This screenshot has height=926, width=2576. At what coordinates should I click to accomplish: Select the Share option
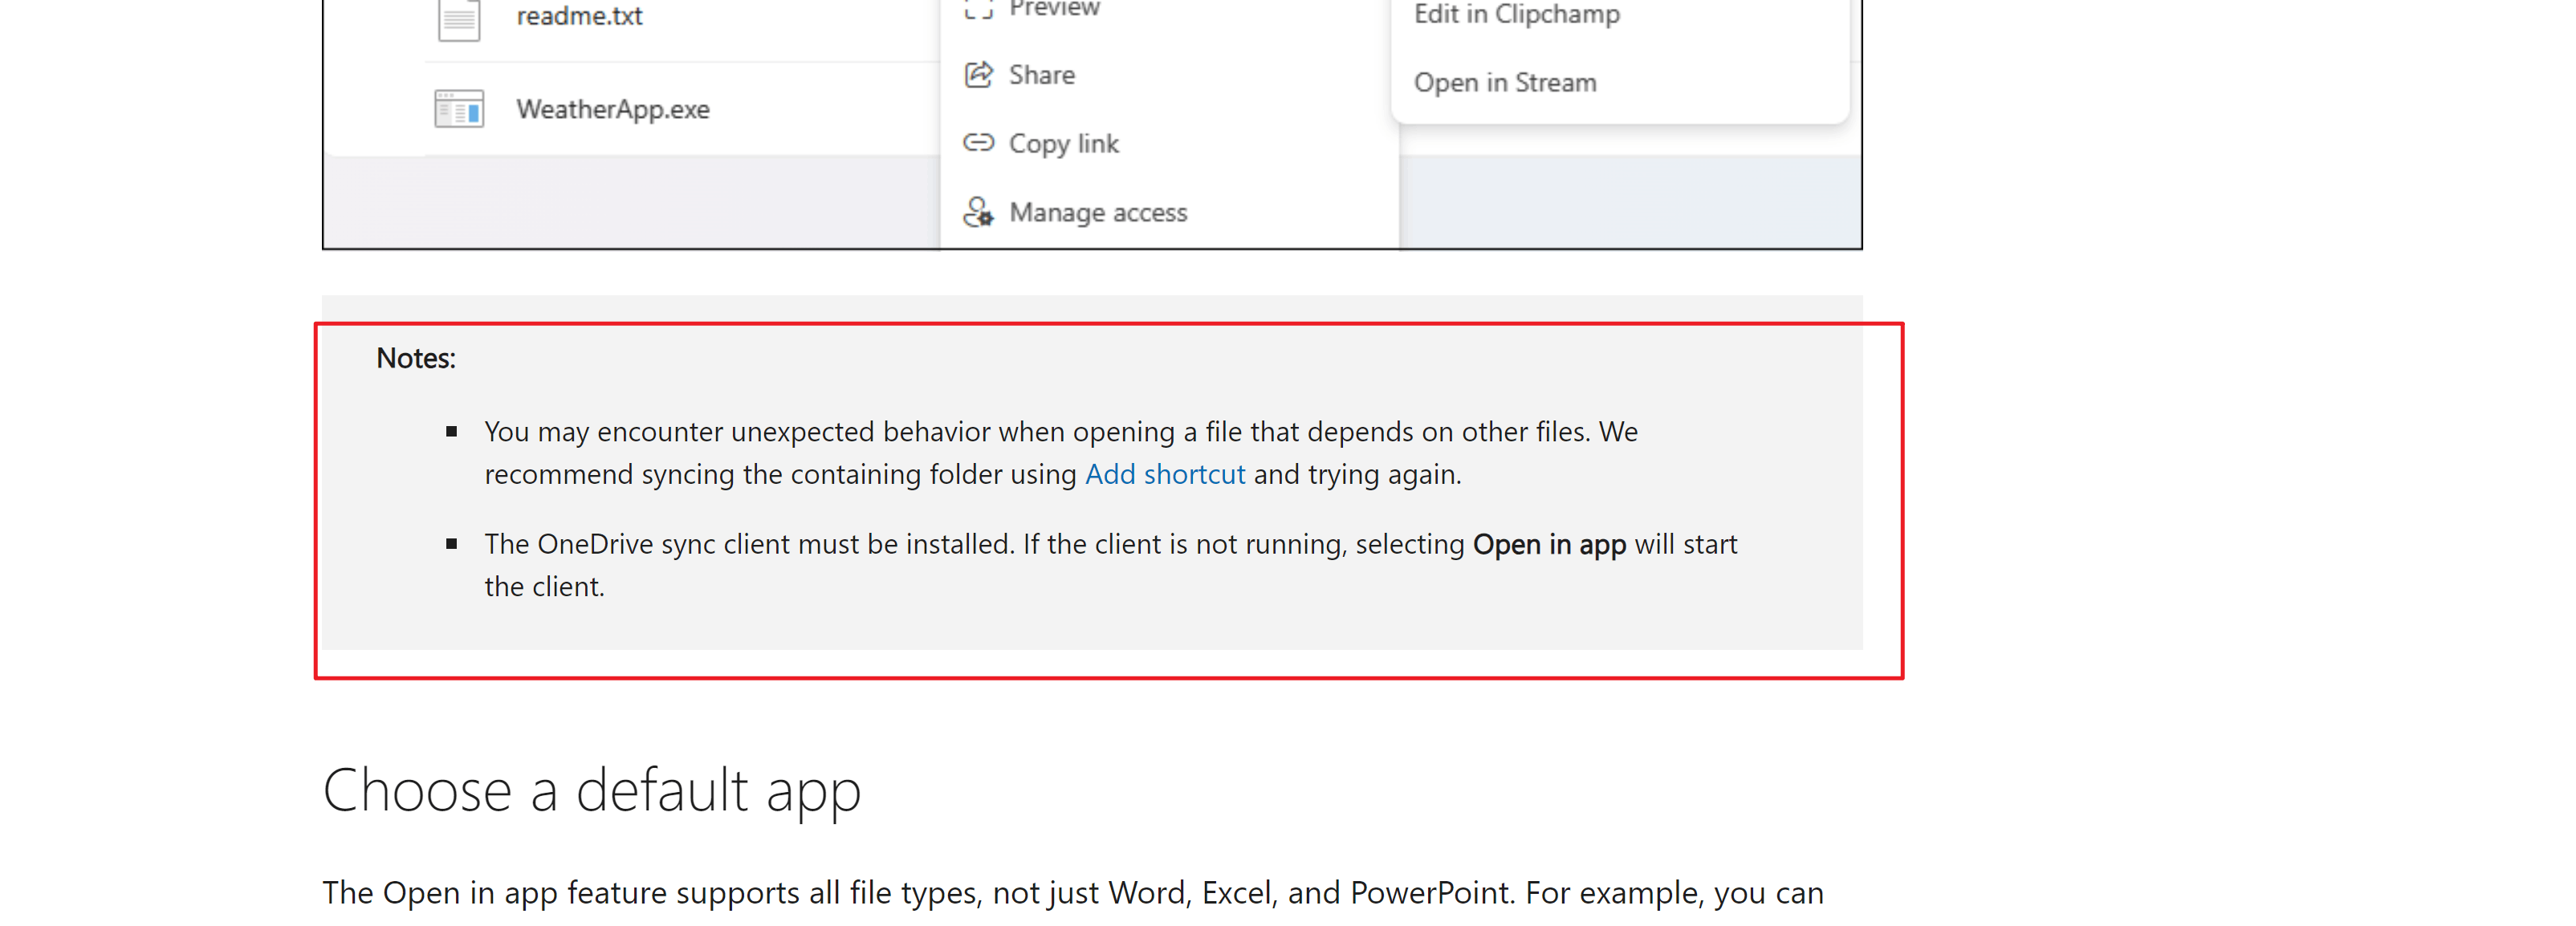coord(1042,74)
